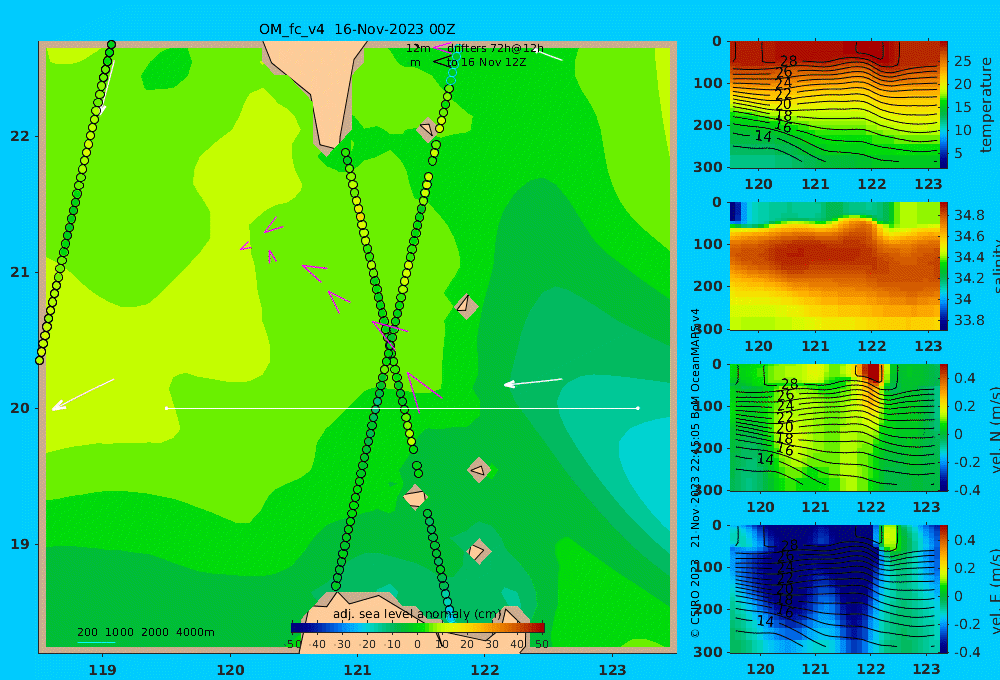
Task: Click latitude label 21 on main map
Action: click(x=20, y=272)
